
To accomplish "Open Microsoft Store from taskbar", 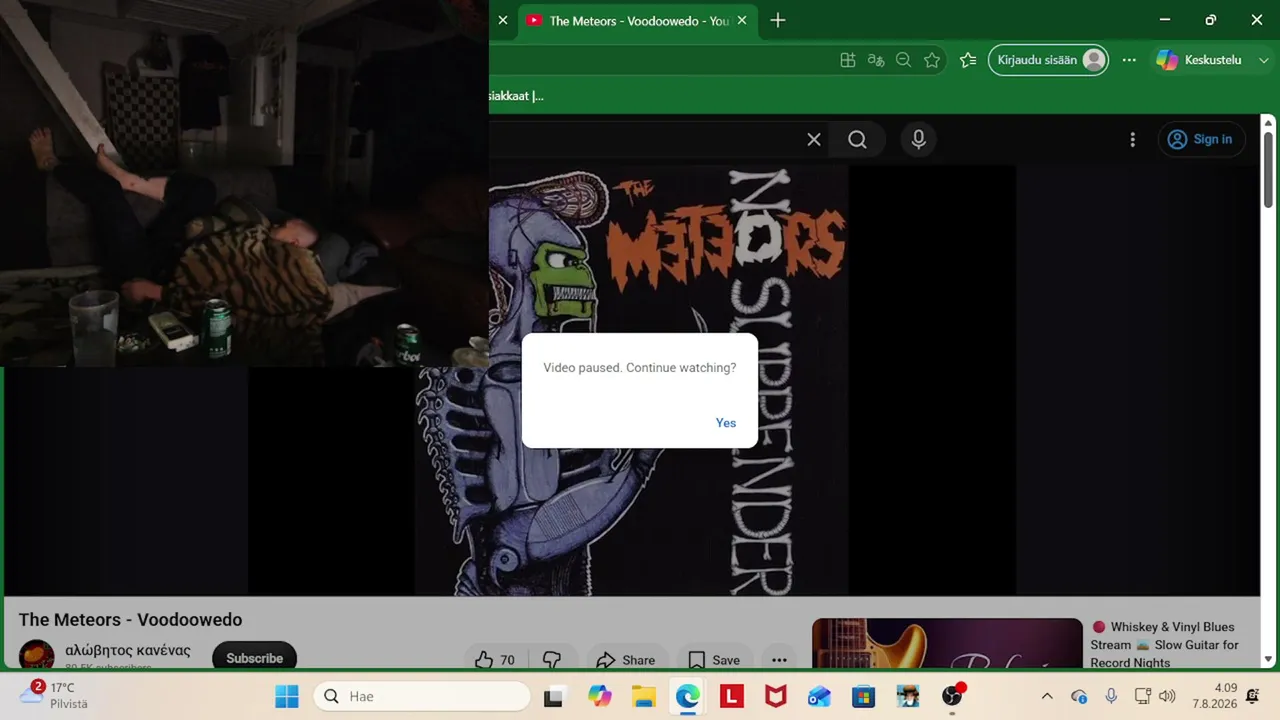I will 863,696.
